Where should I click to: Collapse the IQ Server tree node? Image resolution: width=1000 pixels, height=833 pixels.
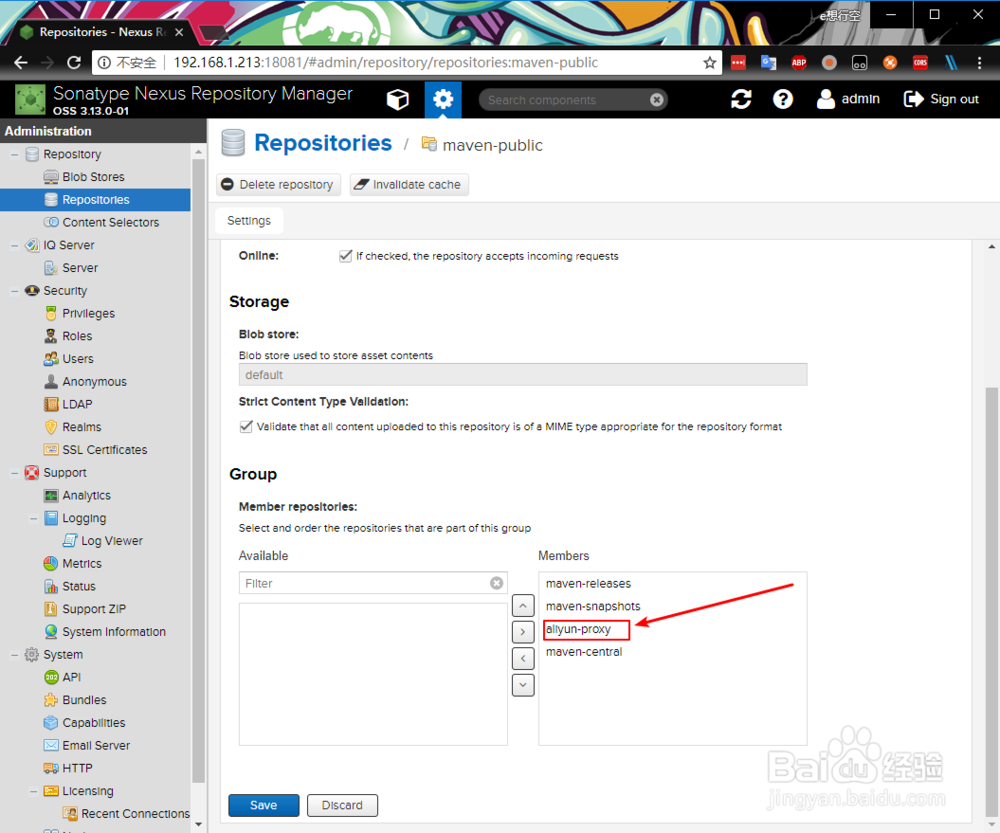coord(15,245)
